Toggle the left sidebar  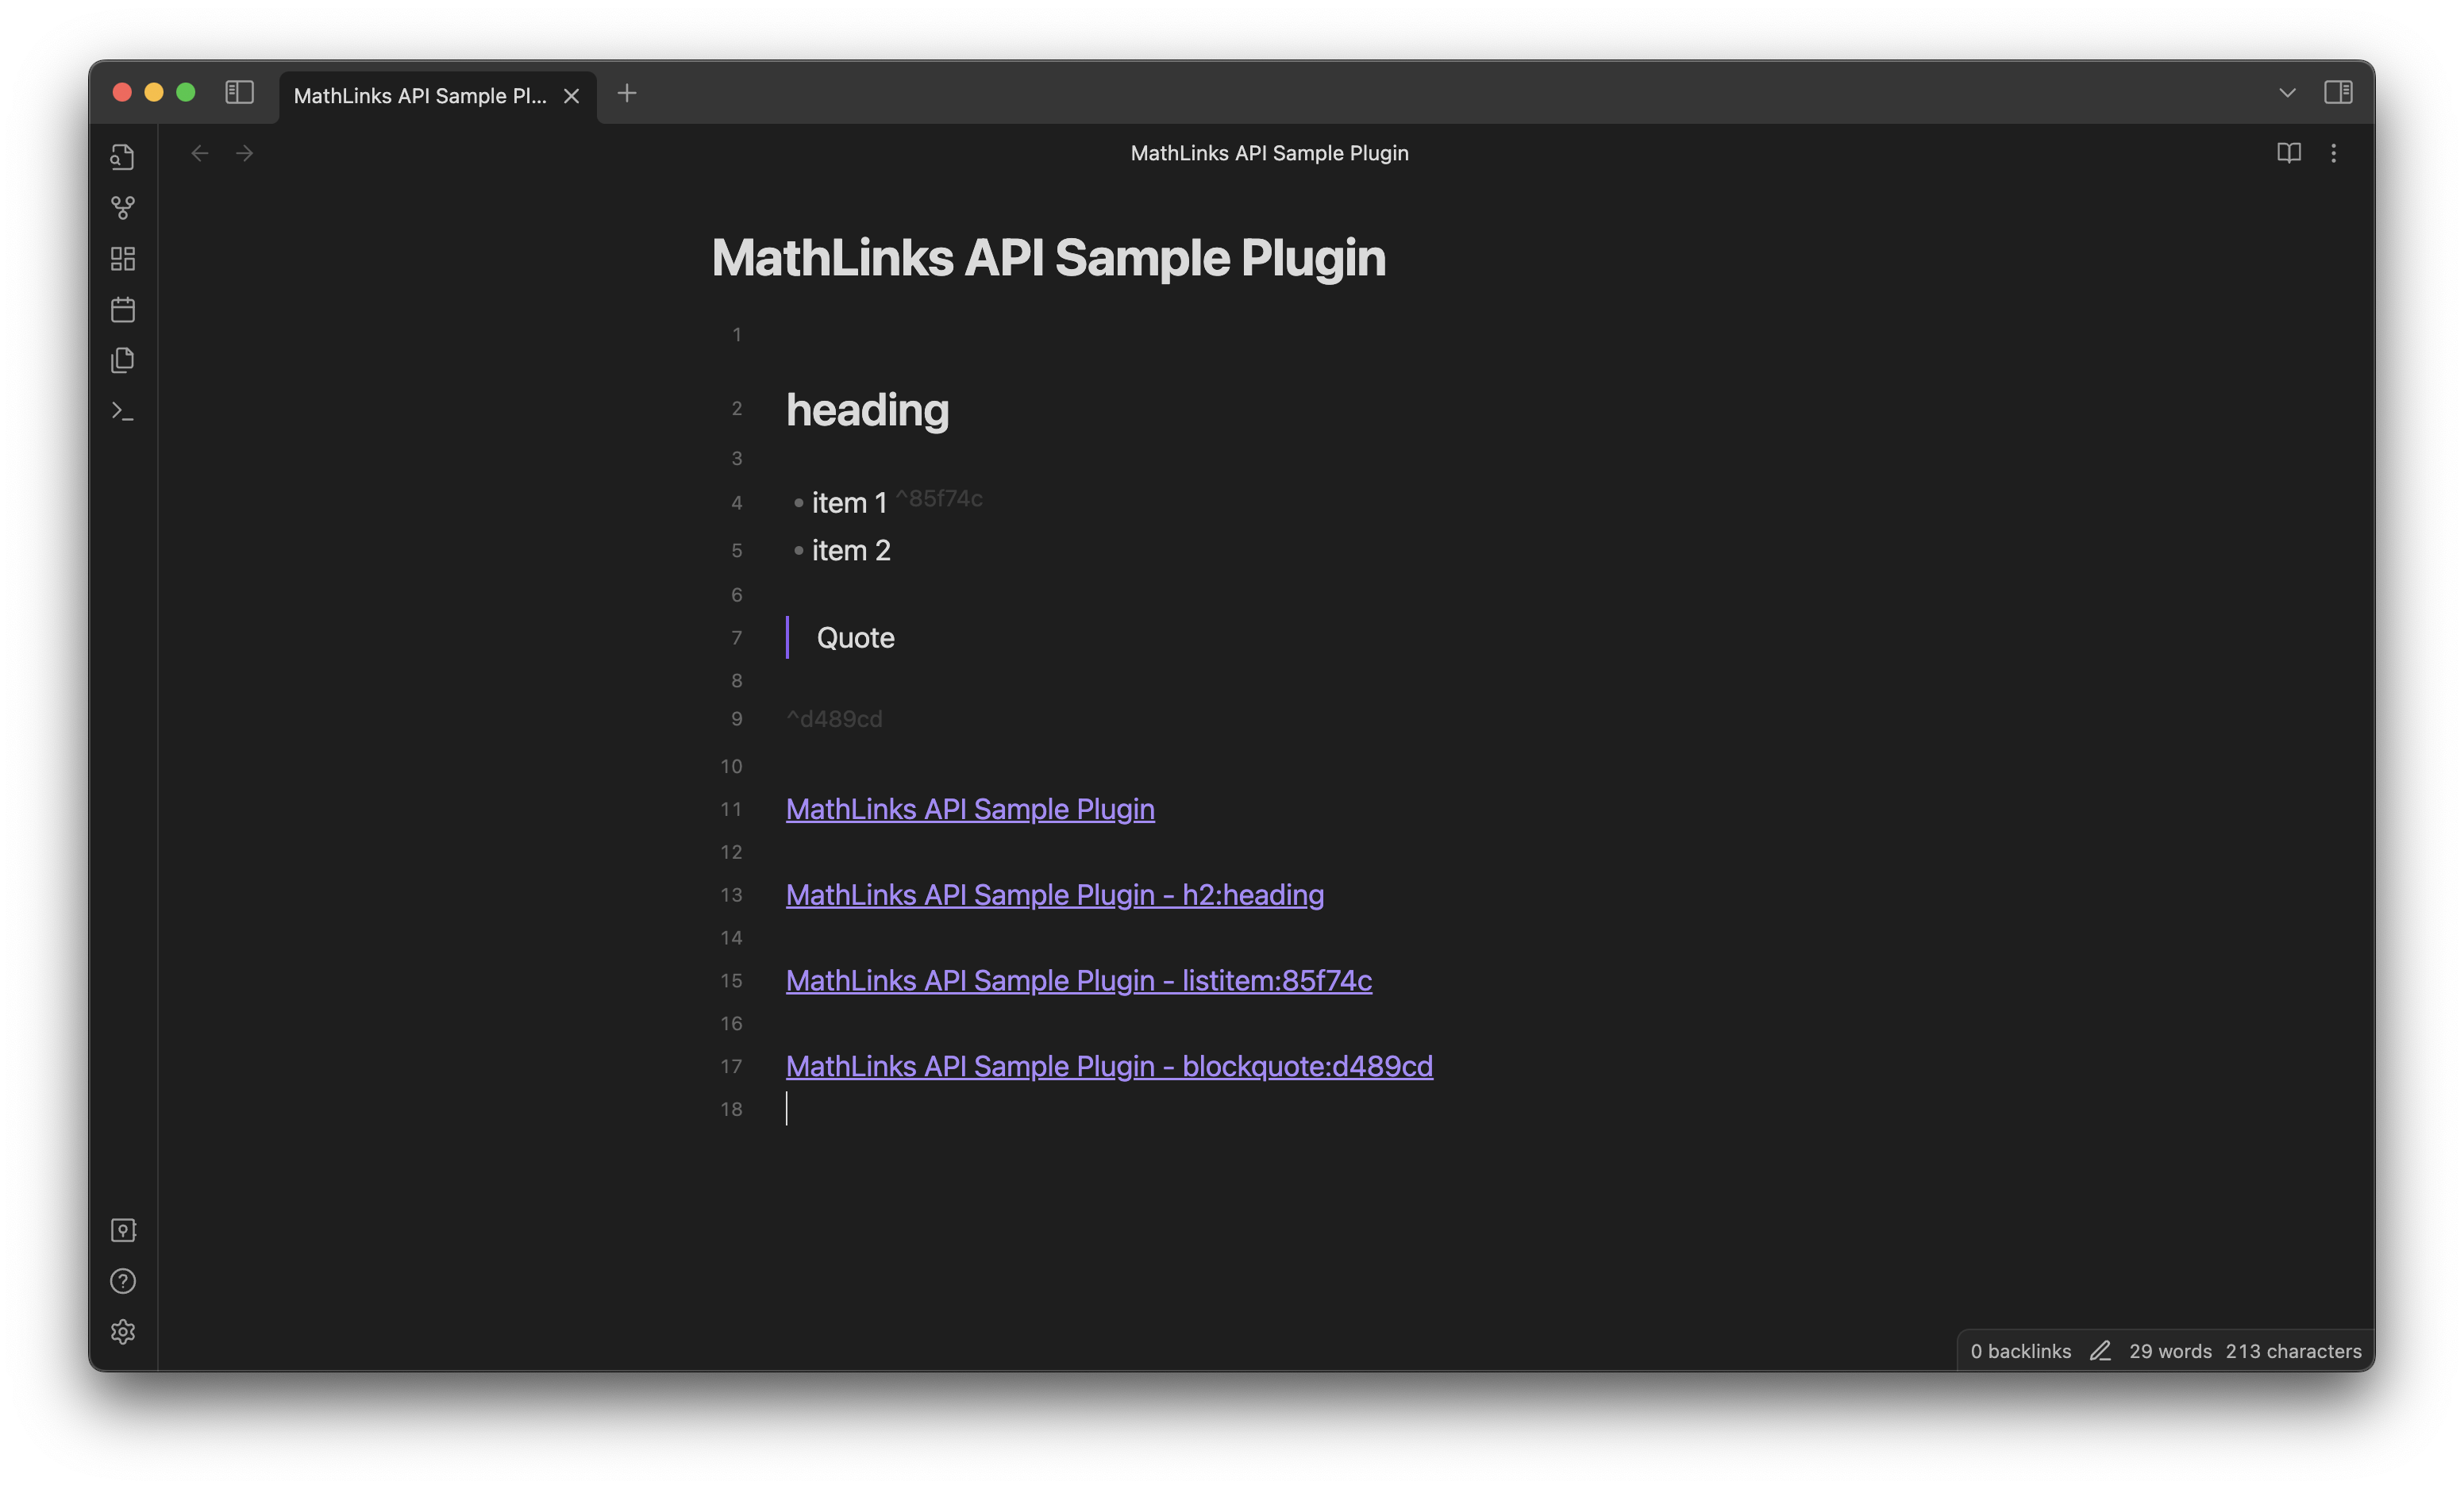(x=239, y=92)
